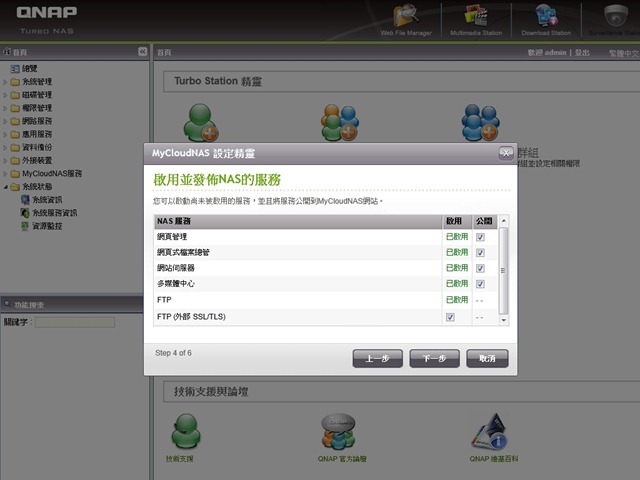Select 總覽 overview in sidebar
Viewport: 640px width, 480px height.
click(29, 69)
